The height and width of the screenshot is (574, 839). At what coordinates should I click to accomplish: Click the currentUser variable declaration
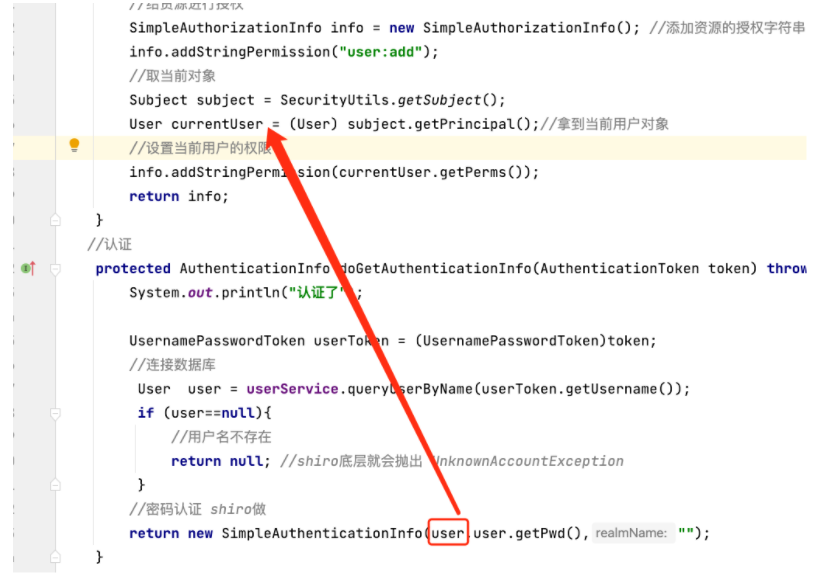pos(217,124)
